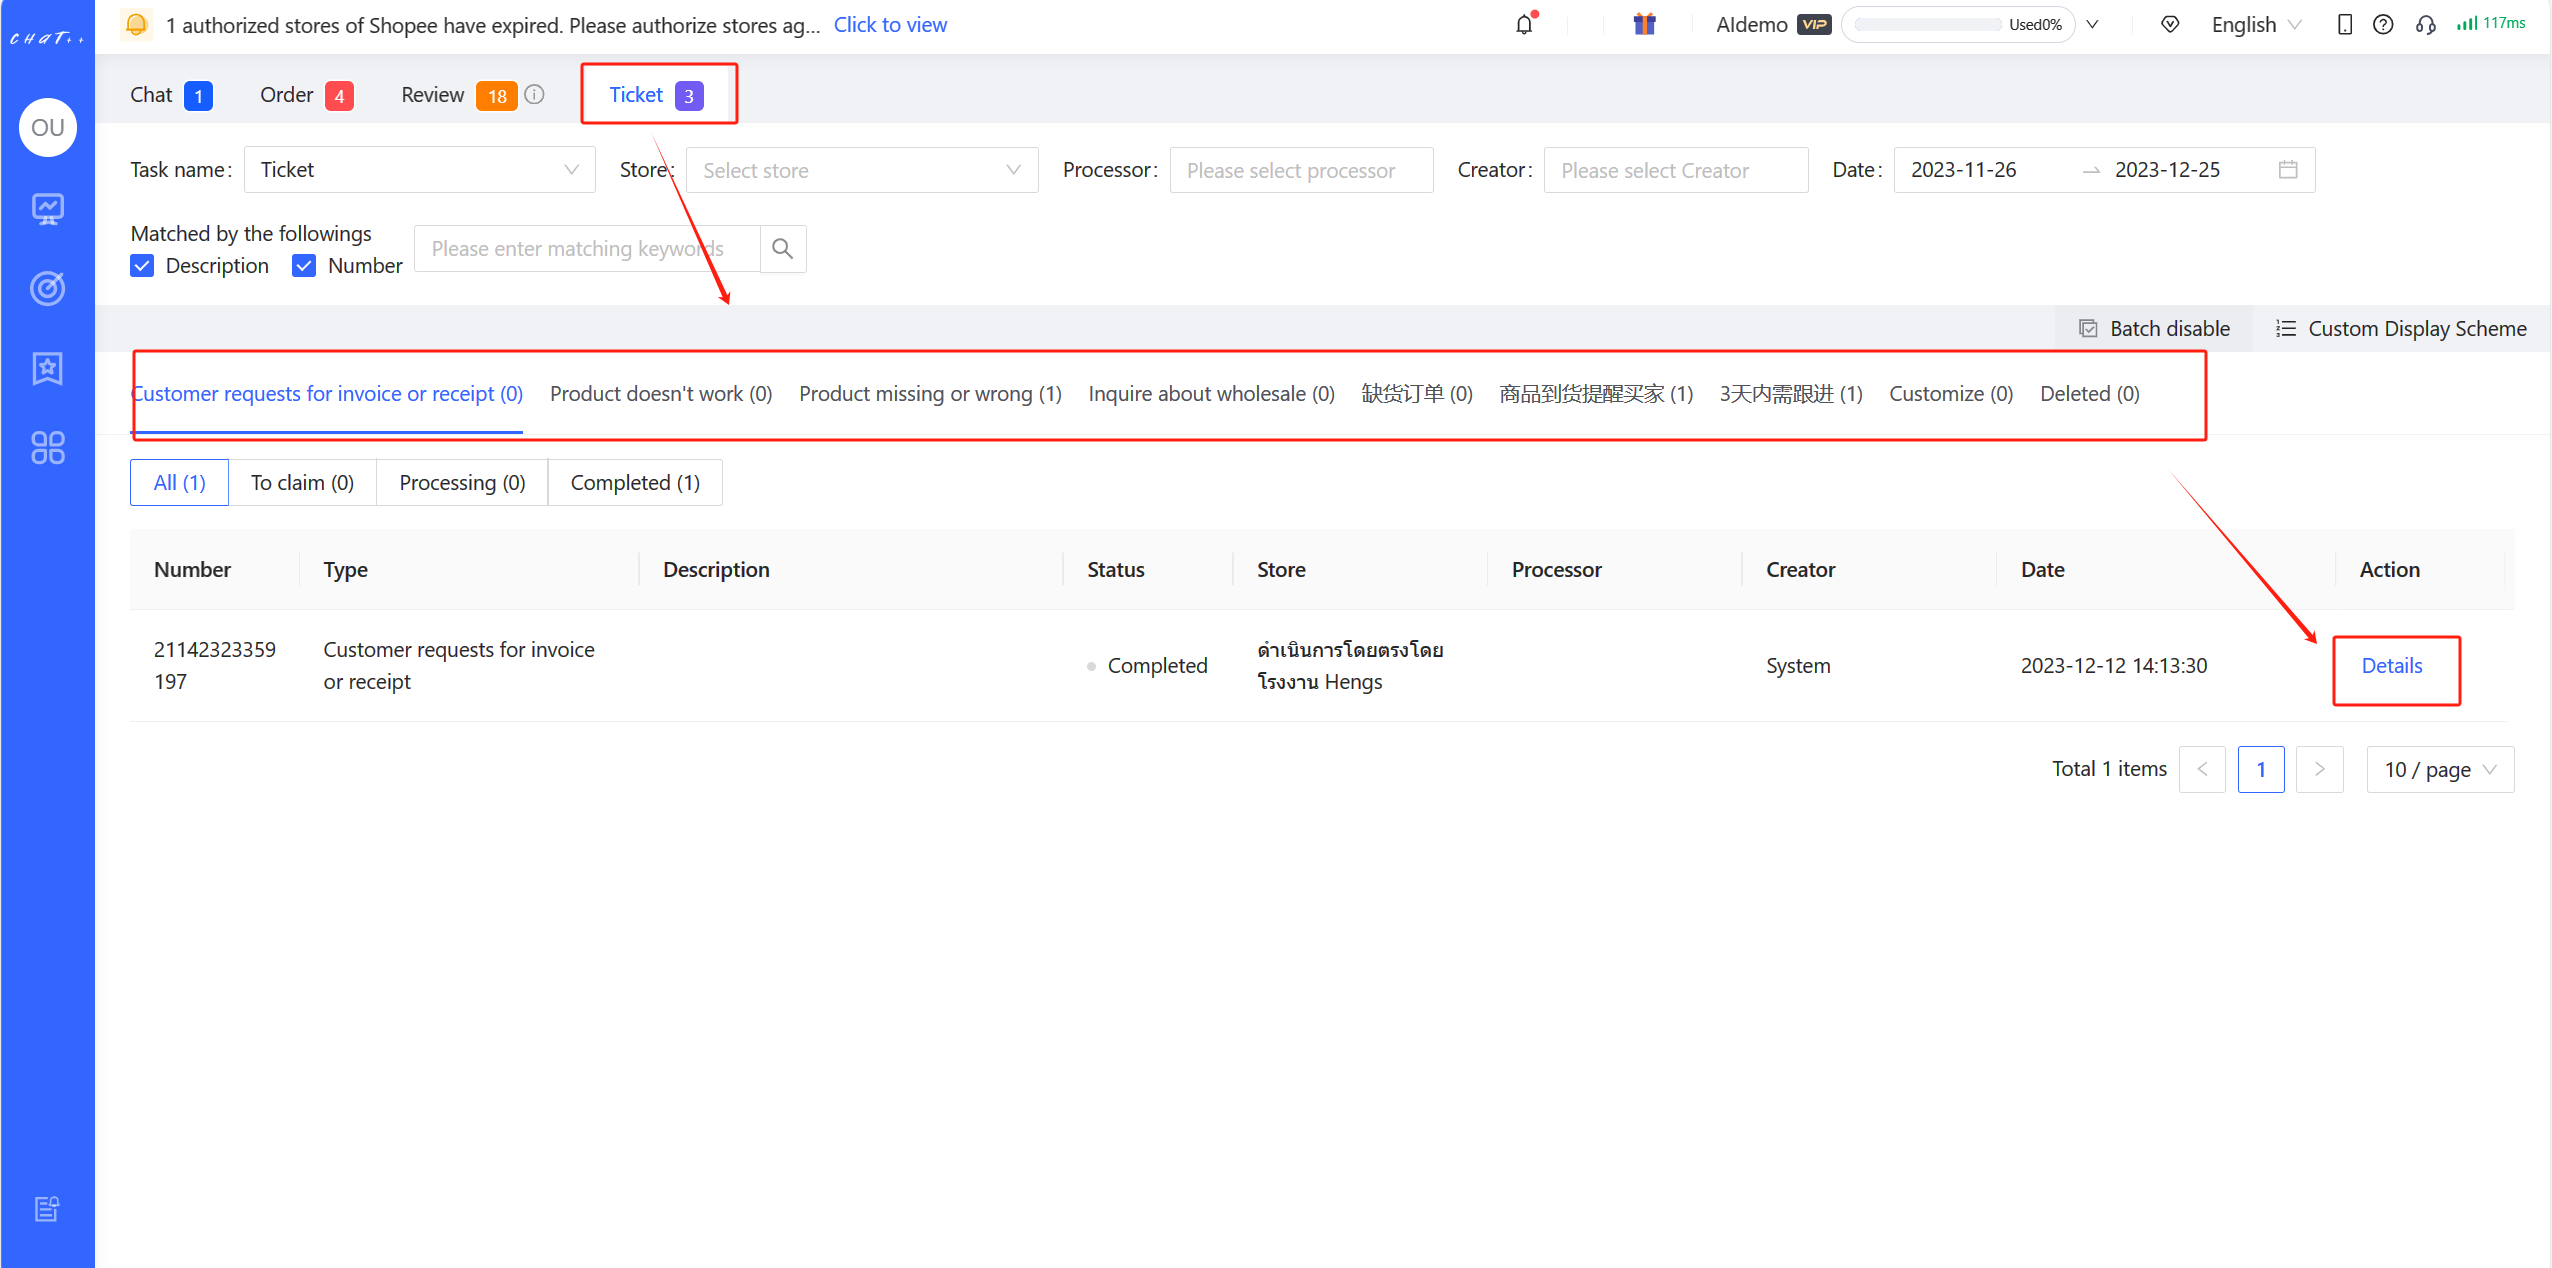Click the matching keywords input field

coord(587,248)
